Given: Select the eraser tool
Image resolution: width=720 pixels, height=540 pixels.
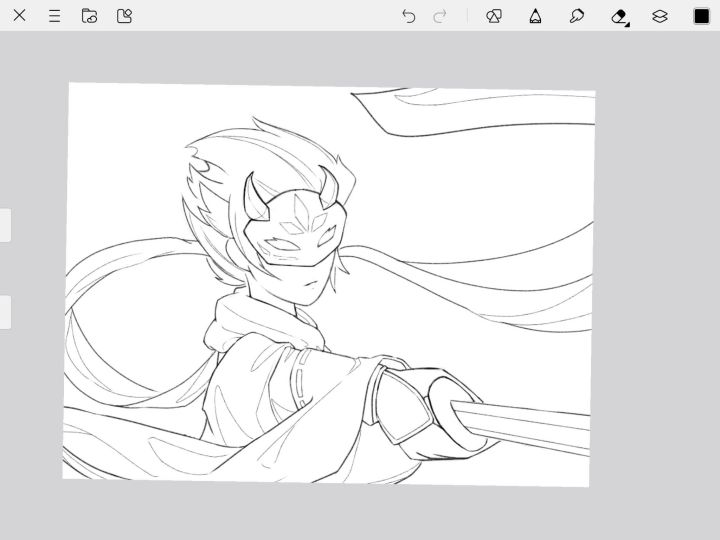Looking at the screenshot, I should tap(619, 16).
